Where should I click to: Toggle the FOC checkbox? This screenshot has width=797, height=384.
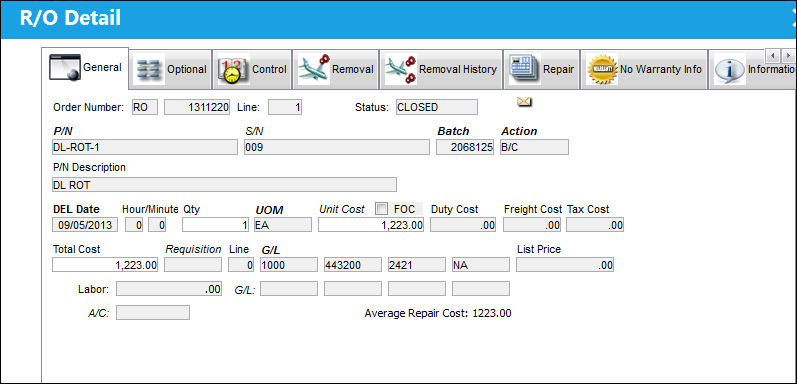click(x=381, y=209)
